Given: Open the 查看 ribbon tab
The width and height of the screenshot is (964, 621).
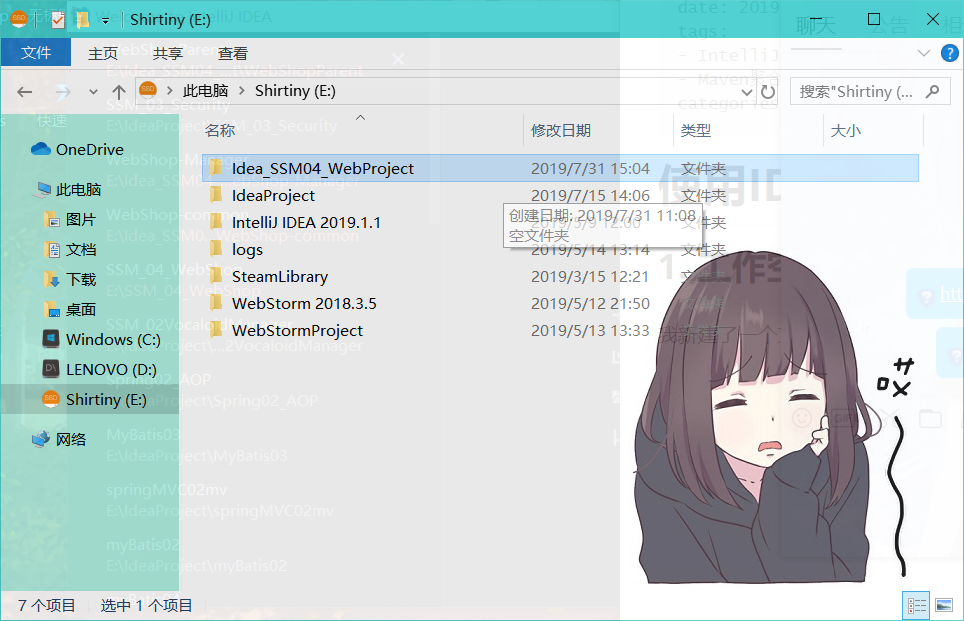Looking at the screenshot, I should pos(232,53).
